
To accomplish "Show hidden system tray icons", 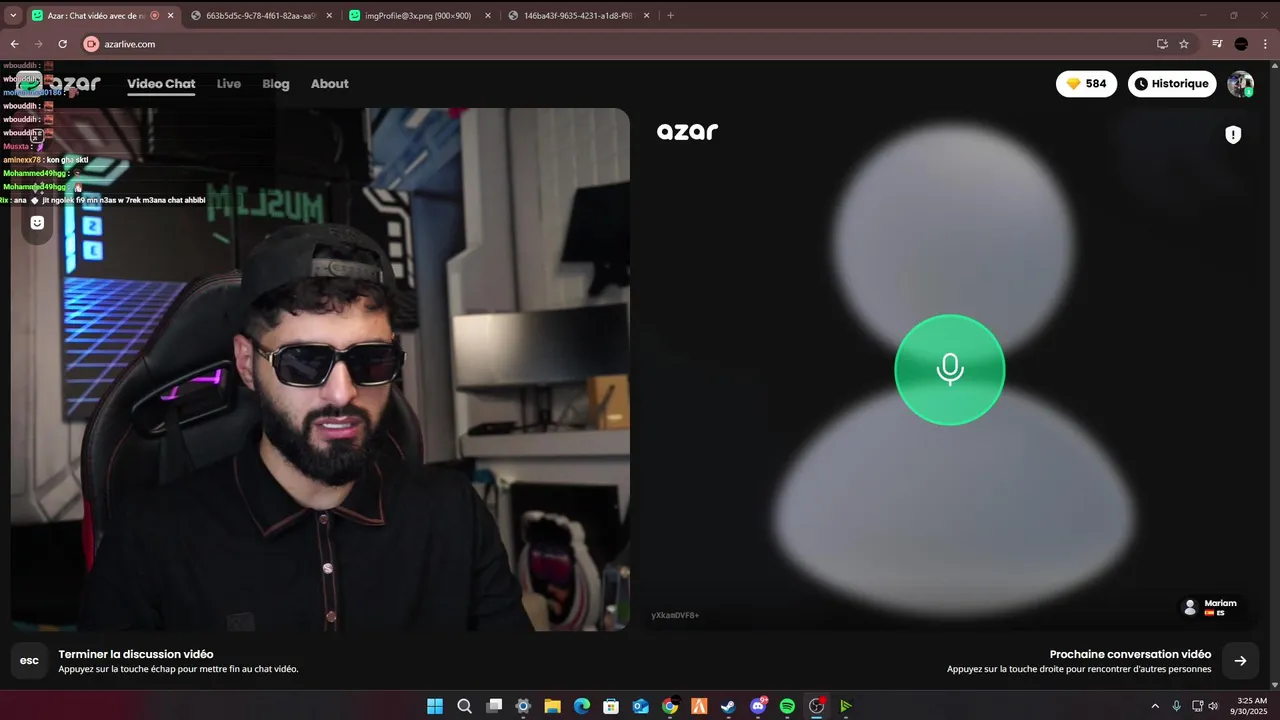I will [x=1155, y=706].
